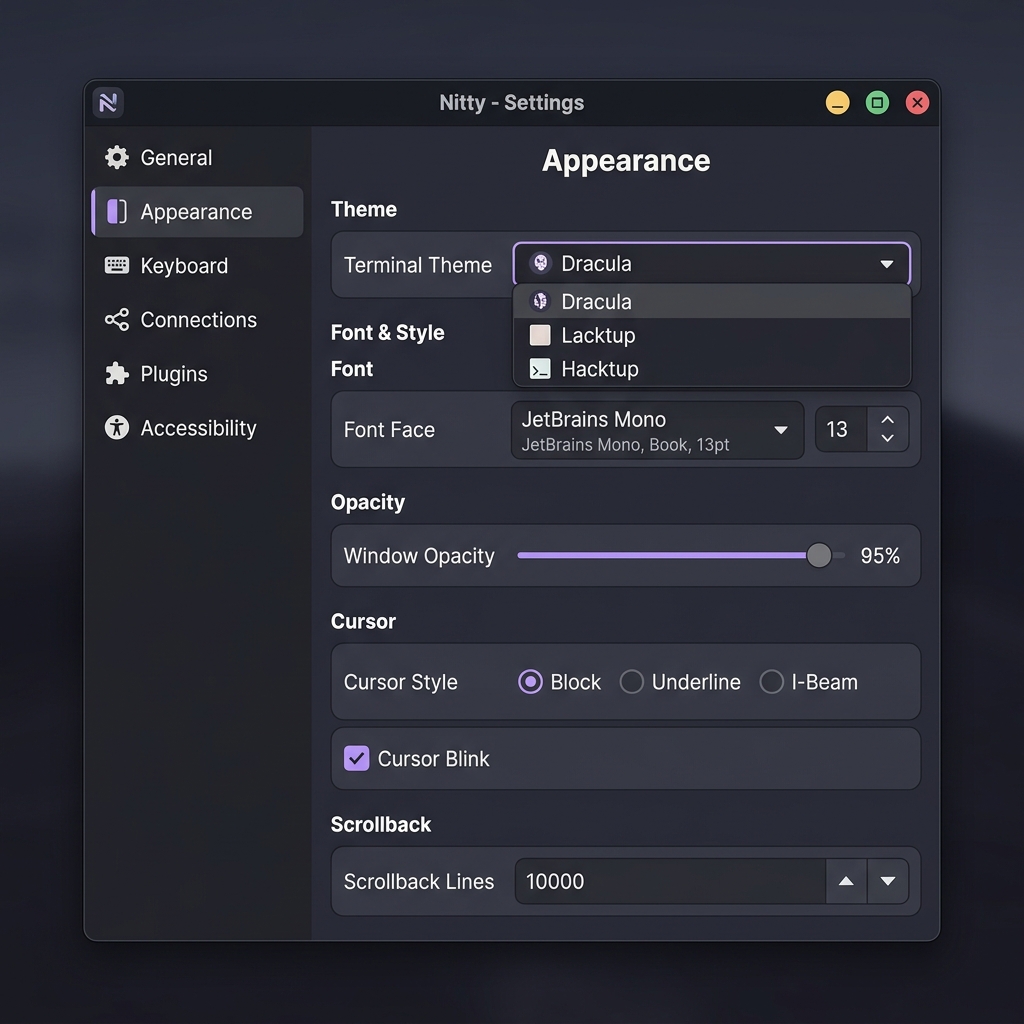This screenshot has height=1024, width=1024.
Task: Click the Window Opacity slider handle
Action: (819, 555)
